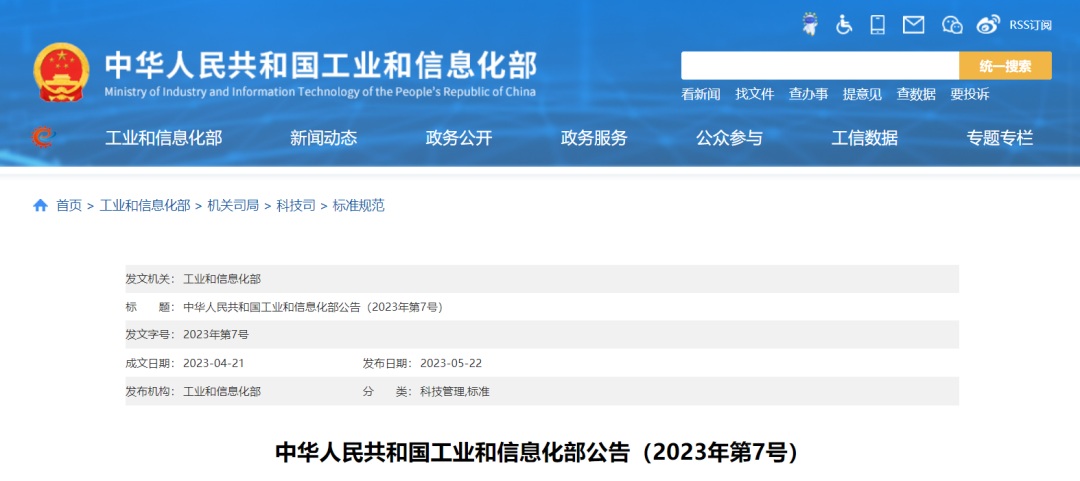Click the 找文件 quick link
The height and width of the screenshot is (481, 1080).
point(754,94)
